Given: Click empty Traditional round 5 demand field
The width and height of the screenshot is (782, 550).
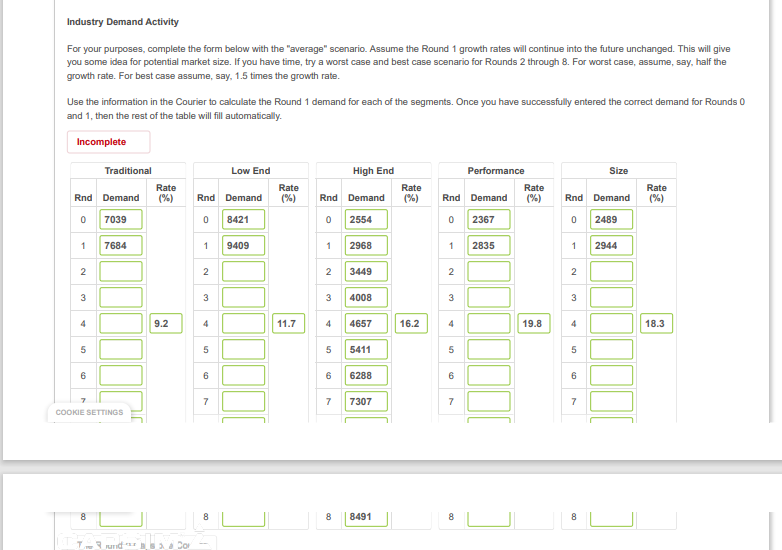Looking at the screenshot, I should pos(121,349).
